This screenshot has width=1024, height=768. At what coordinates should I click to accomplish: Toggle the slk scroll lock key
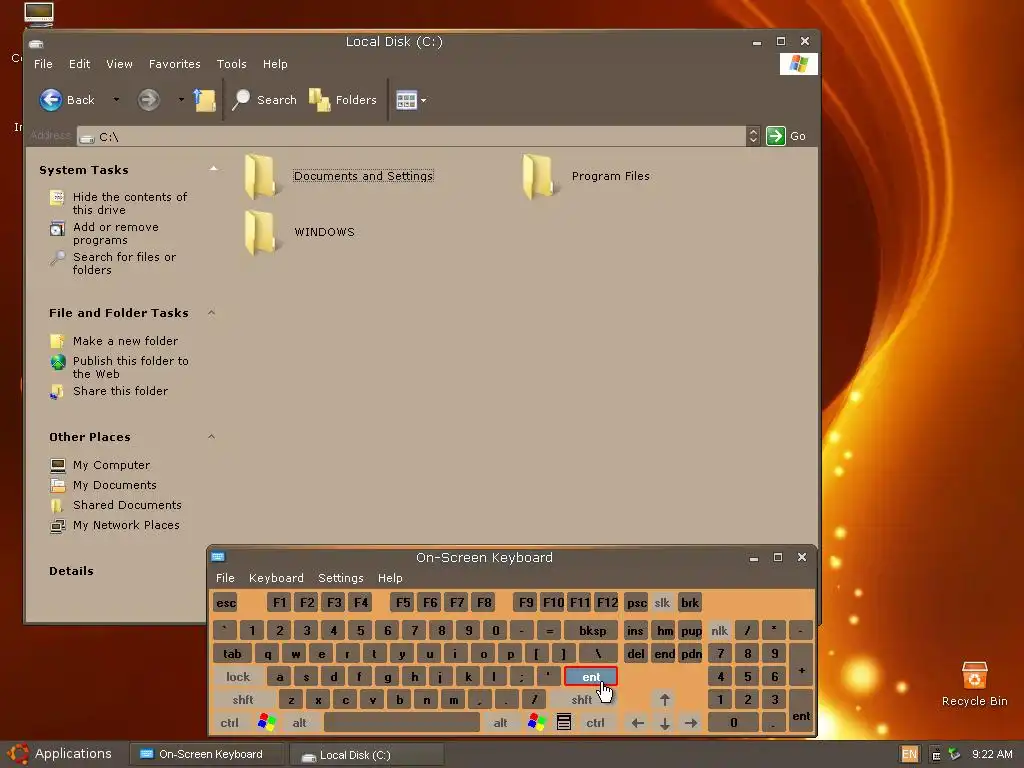point(662,603)
